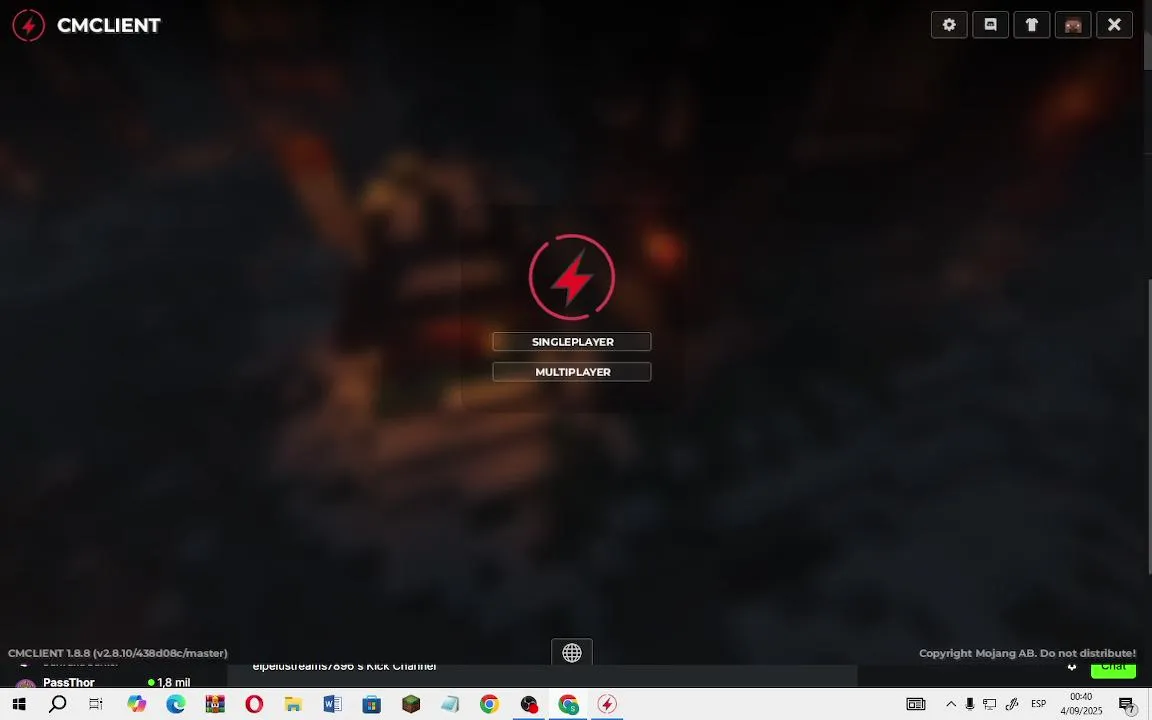The image size is (1152, 720).
Task: Open news widget in system tray
Action: 915,704
